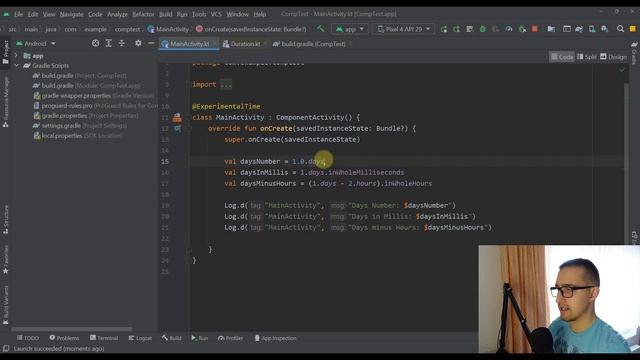The width and height of the screenshot is (640, 360).
Task: Open the Build Variants sidebar button
Action: (x=5, y=305)
